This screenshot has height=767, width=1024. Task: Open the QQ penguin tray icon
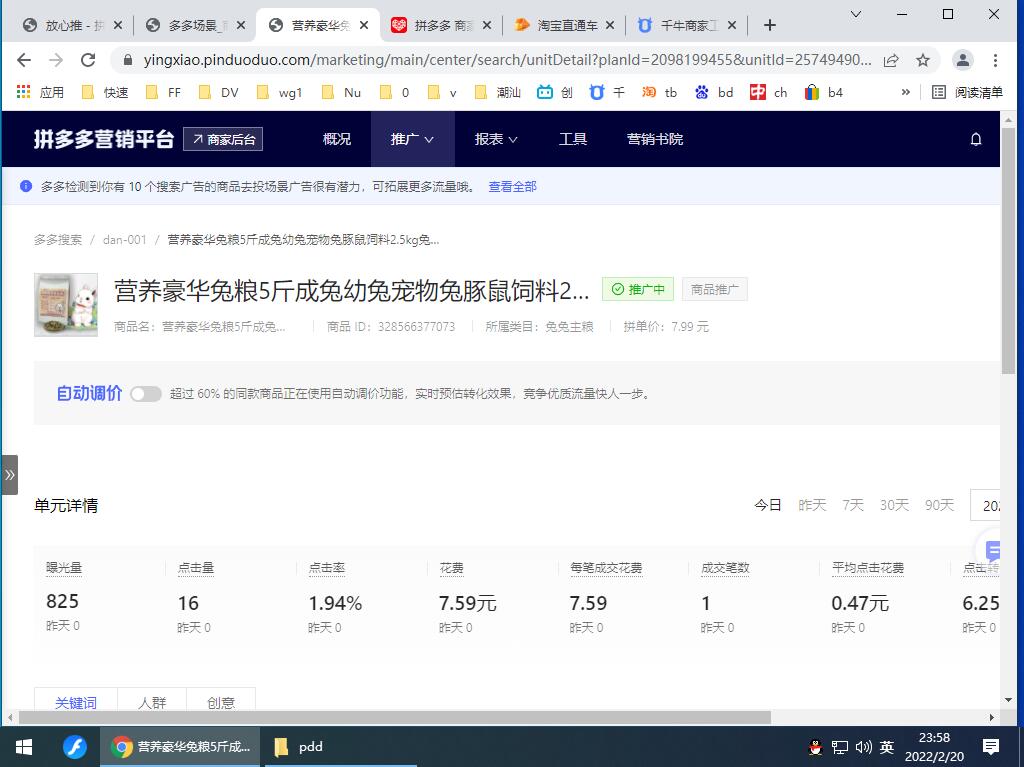click(815, 747)
